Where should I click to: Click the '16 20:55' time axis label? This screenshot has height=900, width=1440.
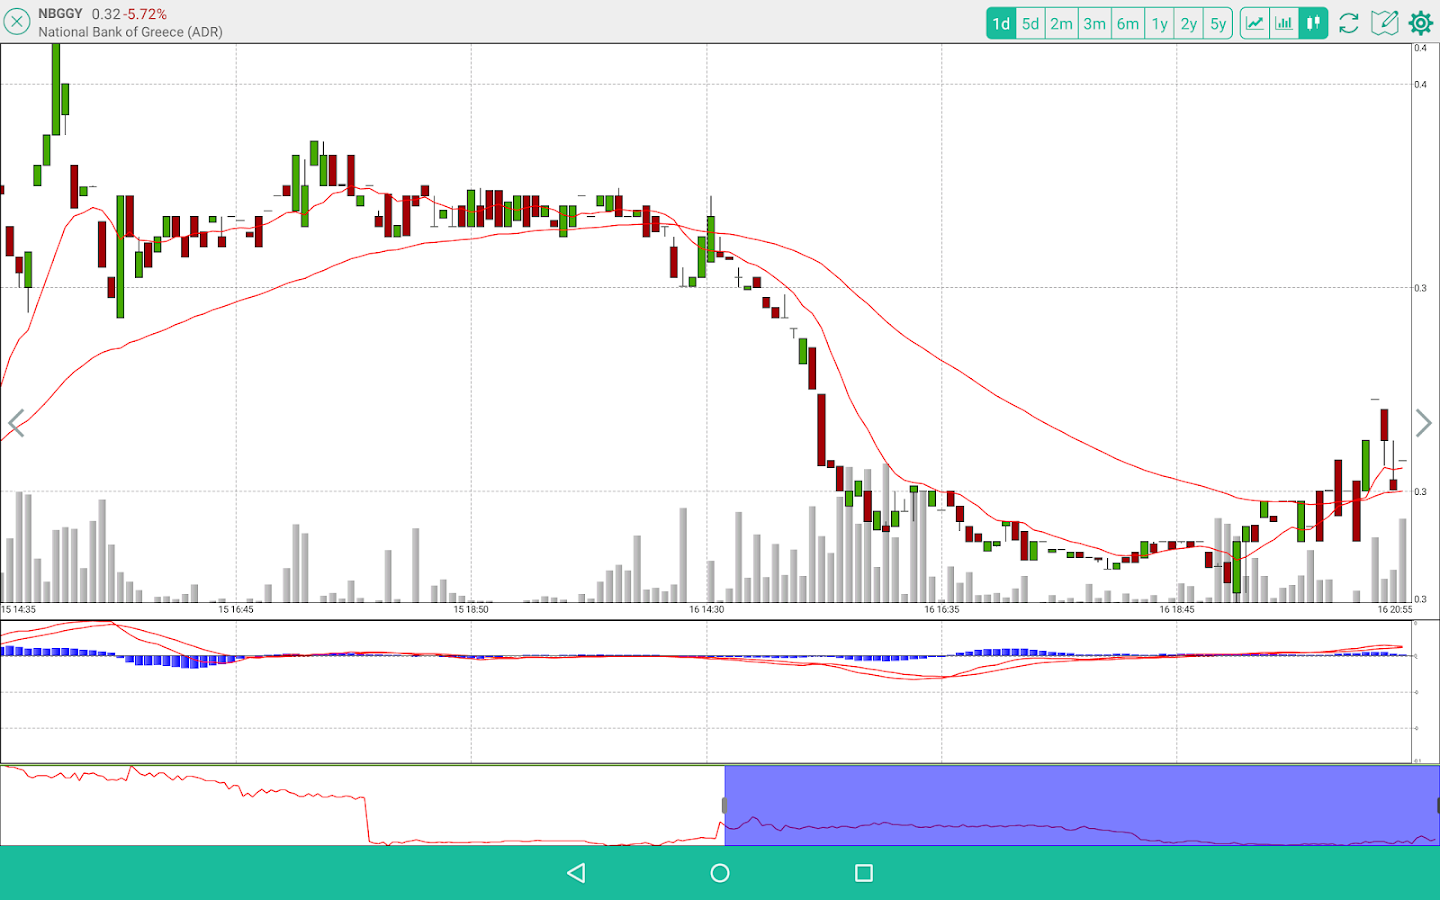(x=1395, y=609)
